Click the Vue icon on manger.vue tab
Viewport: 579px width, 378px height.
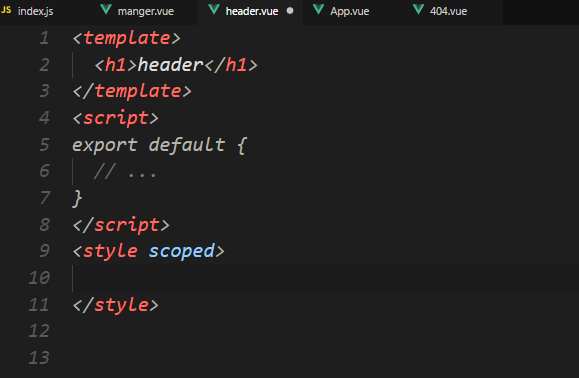[106, 10]
